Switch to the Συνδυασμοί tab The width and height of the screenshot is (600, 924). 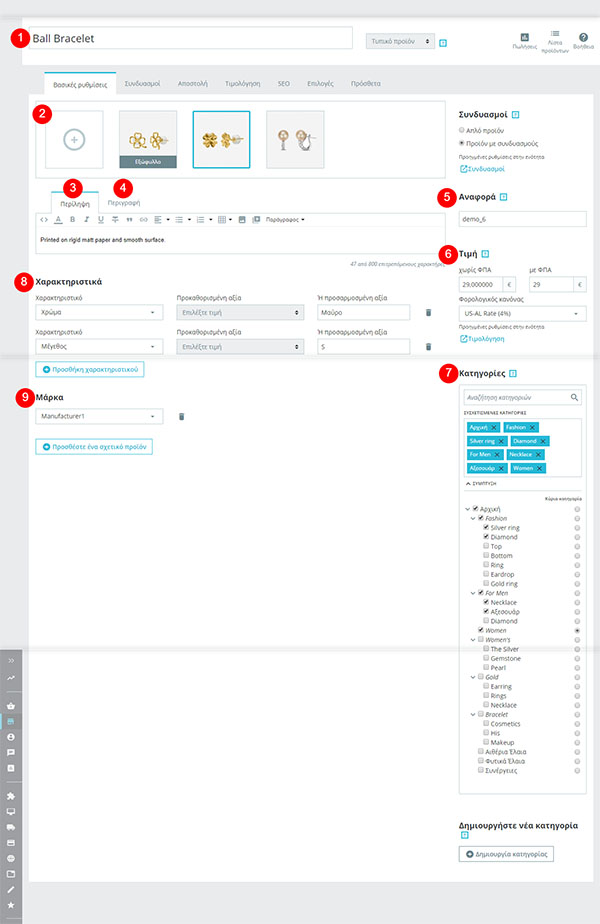(x=142, y=84)
